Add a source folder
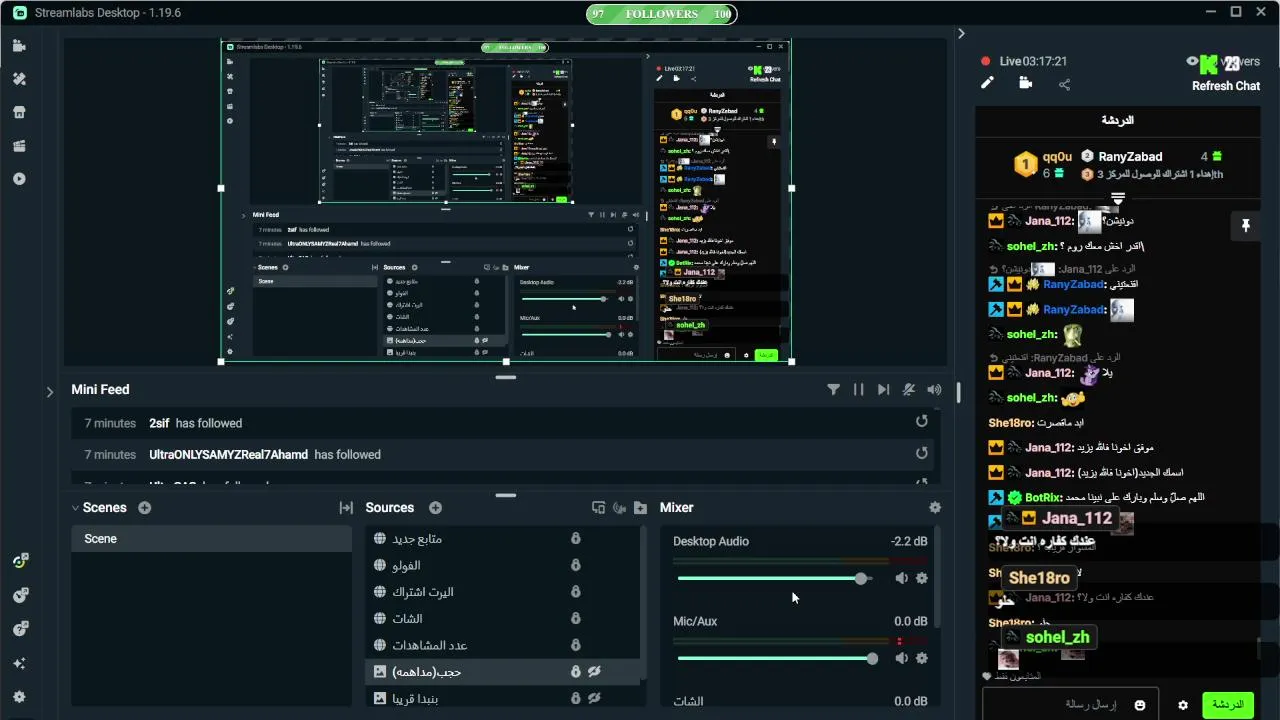 tap(640, 508)
